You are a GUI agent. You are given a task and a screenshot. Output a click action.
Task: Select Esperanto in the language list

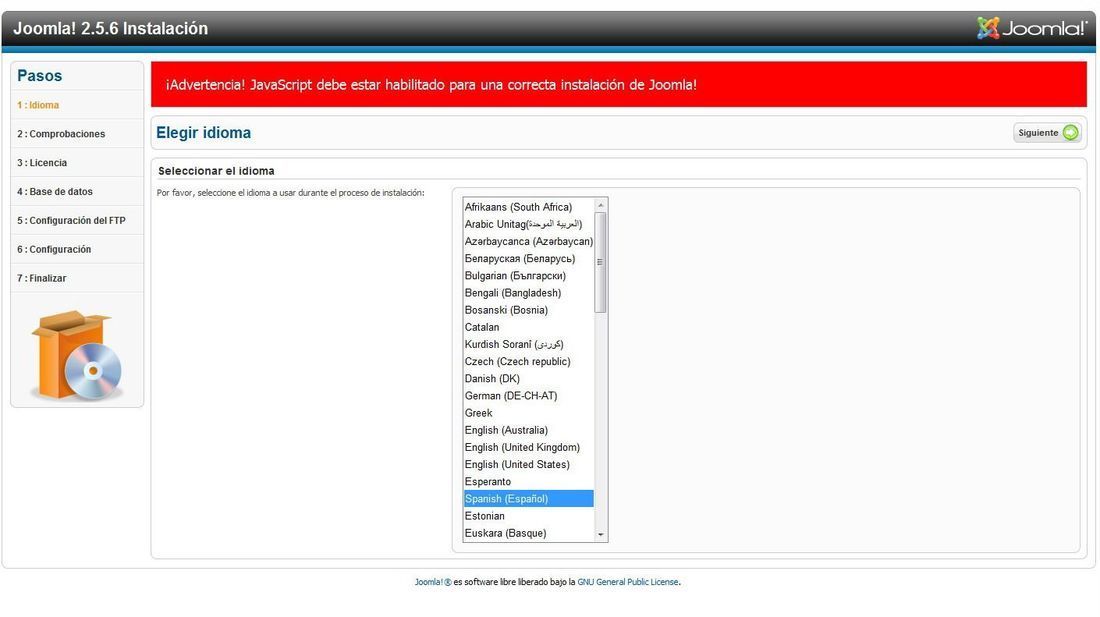click(529, 482)
